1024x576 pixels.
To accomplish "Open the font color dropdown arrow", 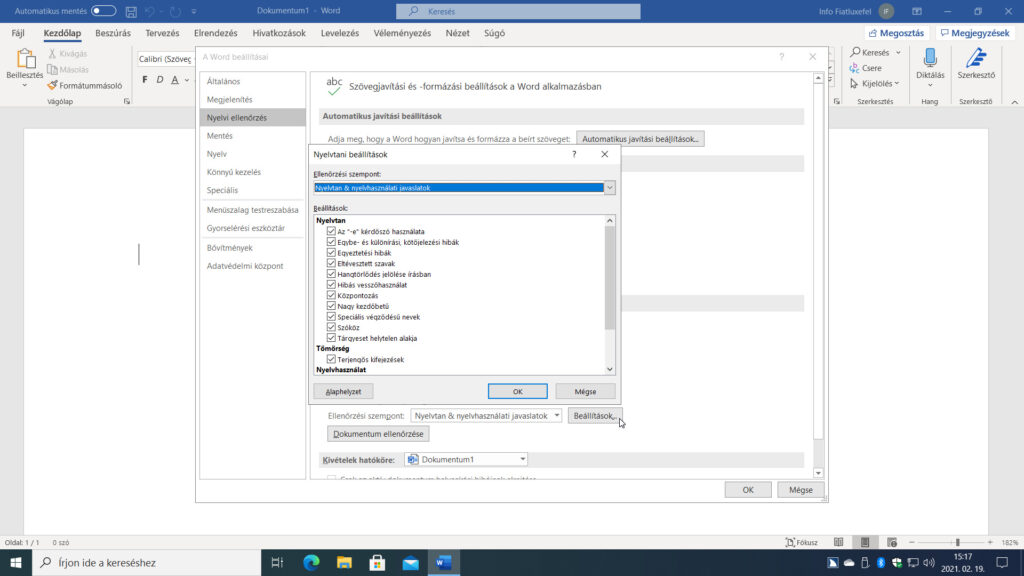I will click(x=187, y=80).
